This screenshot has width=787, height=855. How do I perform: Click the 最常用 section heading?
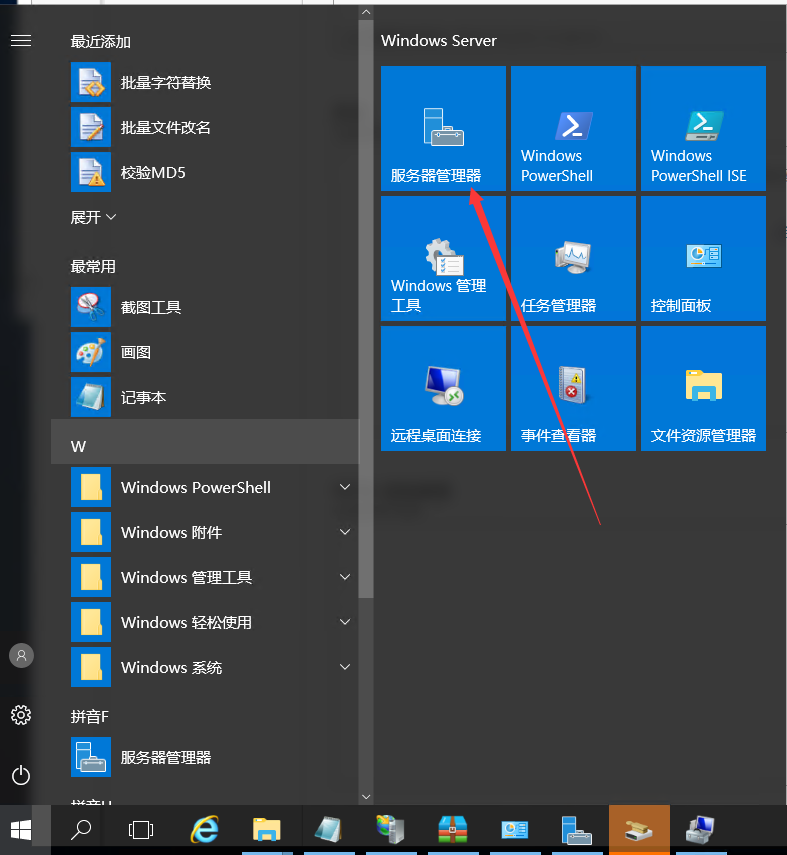coord(93,266)
